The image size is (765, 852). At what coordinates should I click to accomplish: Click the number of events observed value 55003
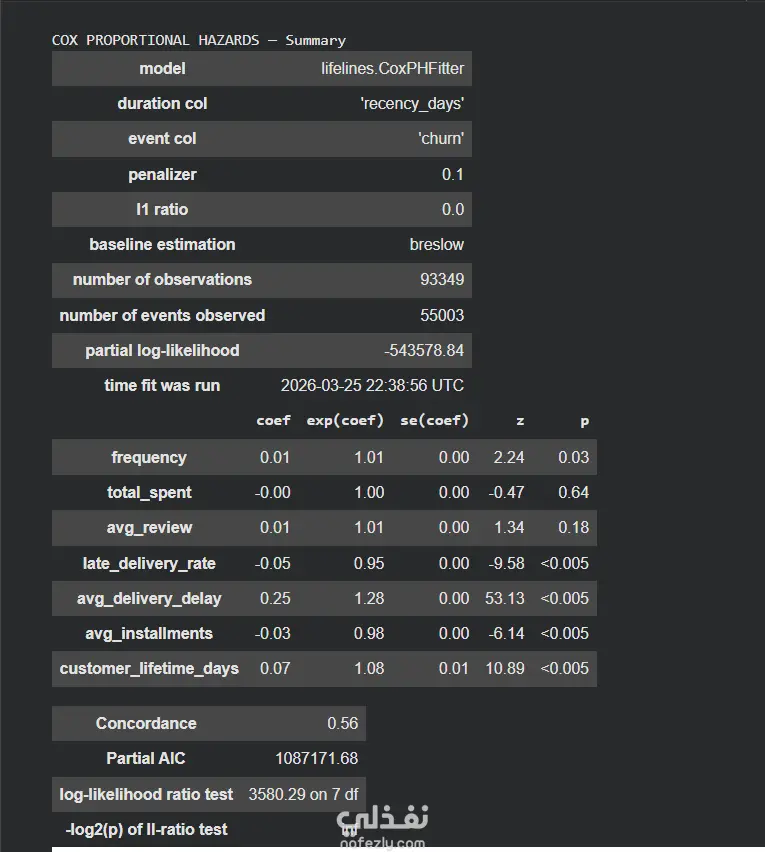442,315
